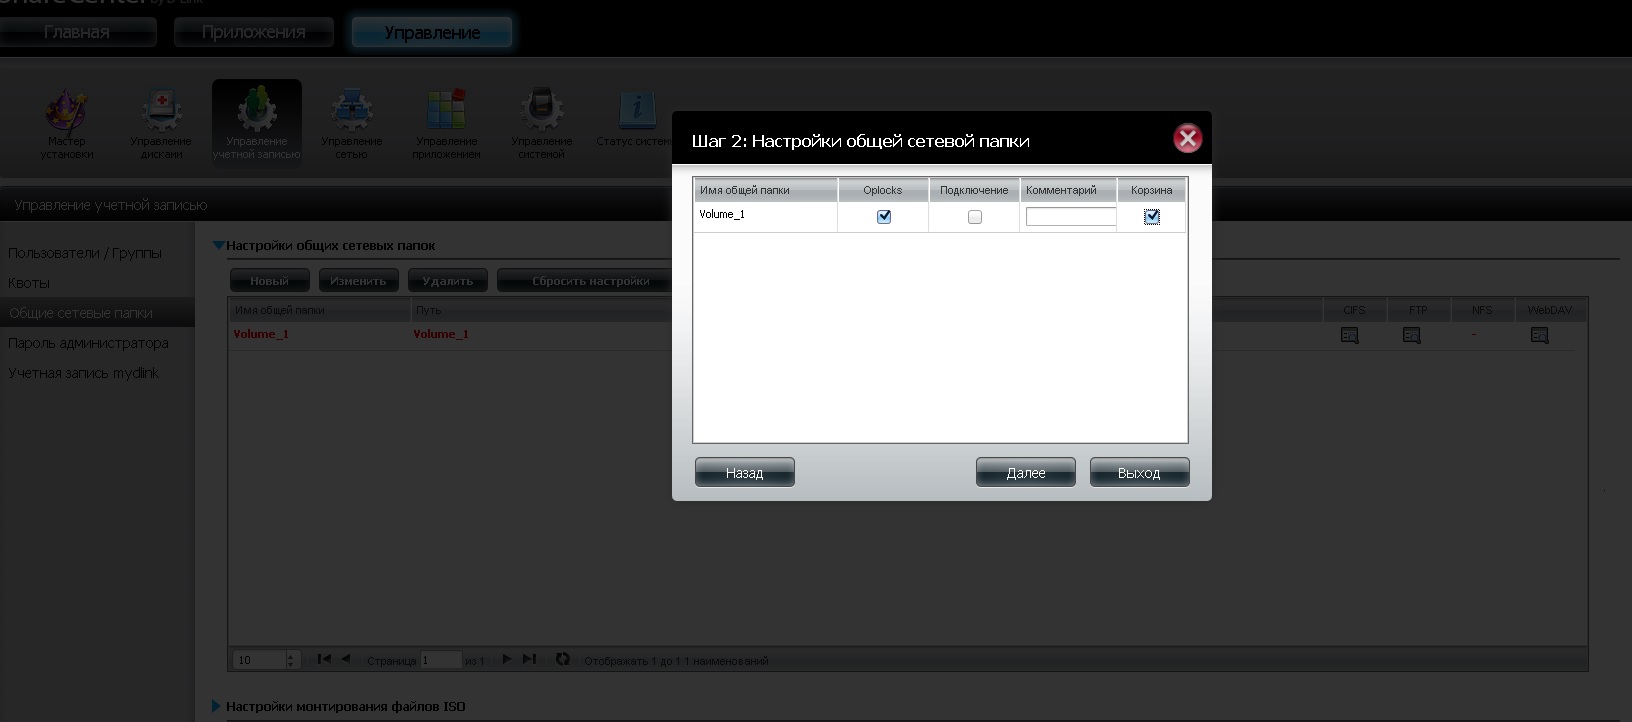Switch to the Приложения tab

[254, 32]
